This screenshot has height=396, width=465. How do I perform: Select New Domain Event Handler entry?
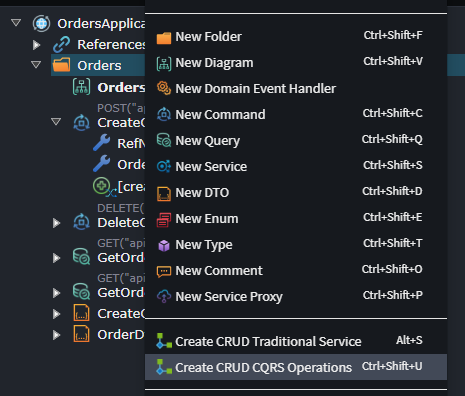tap(296, 89)
